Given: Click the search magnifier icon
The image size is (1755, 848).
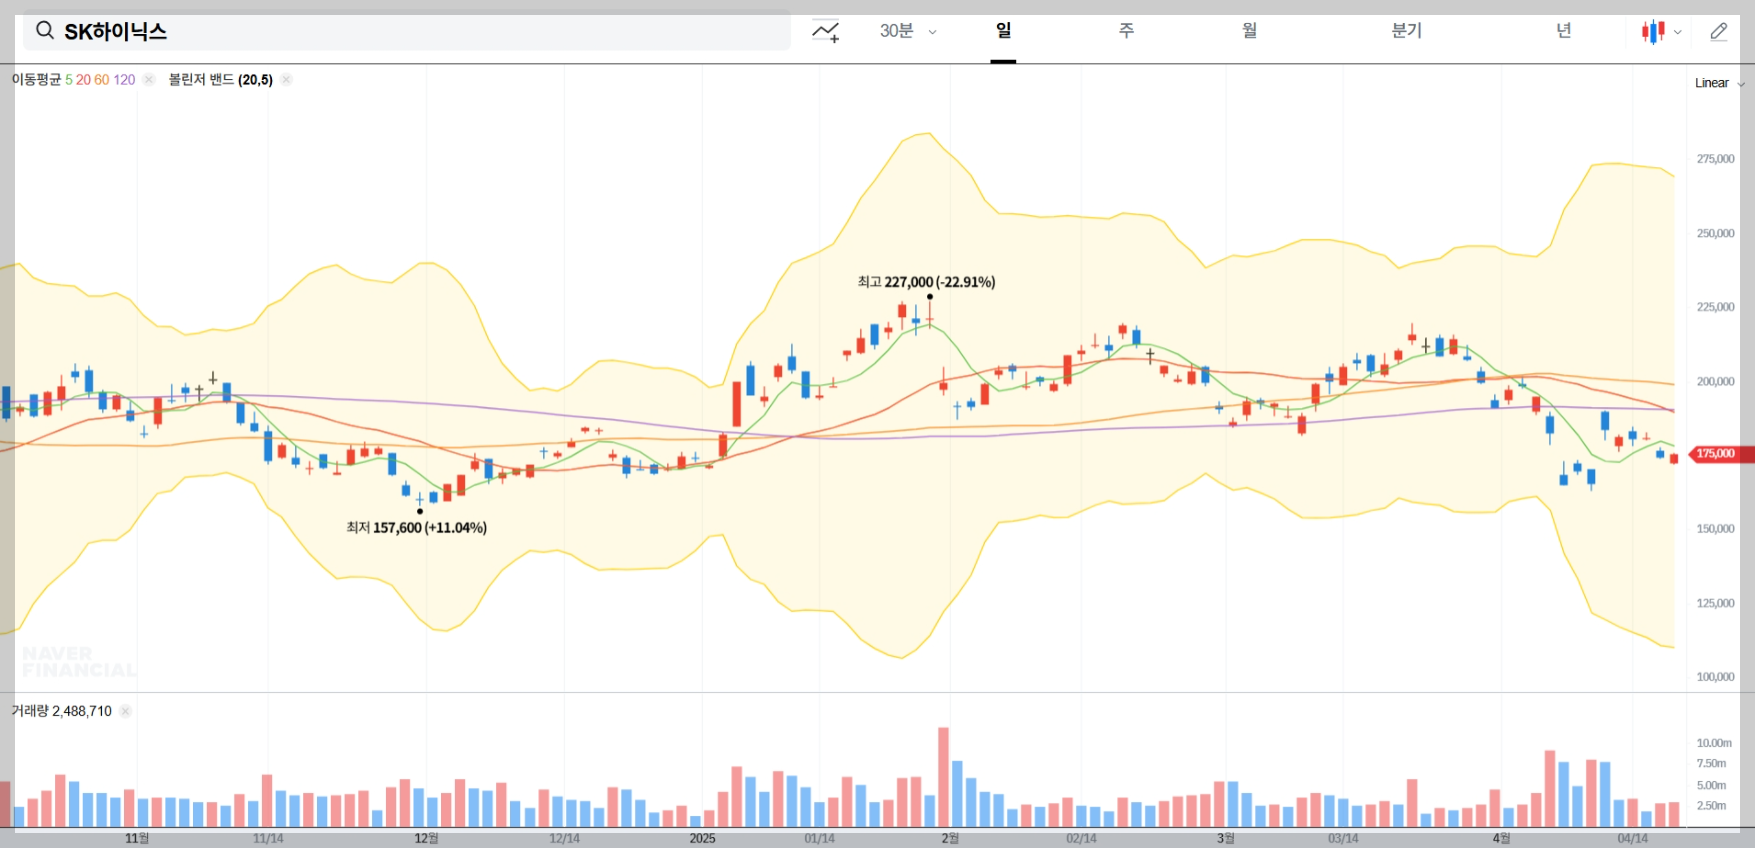Looking at the screenshot, I should click(x=45, y=31).
